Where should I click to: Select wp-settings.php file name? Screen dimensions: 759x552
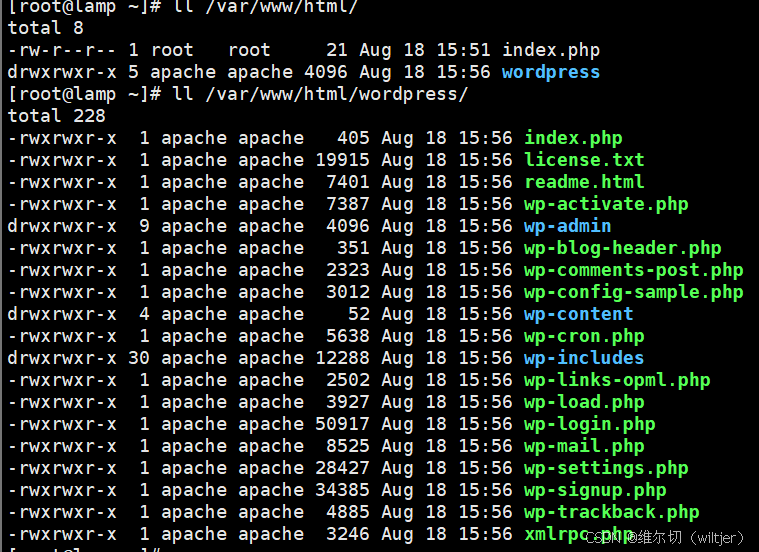click(606, 469)
